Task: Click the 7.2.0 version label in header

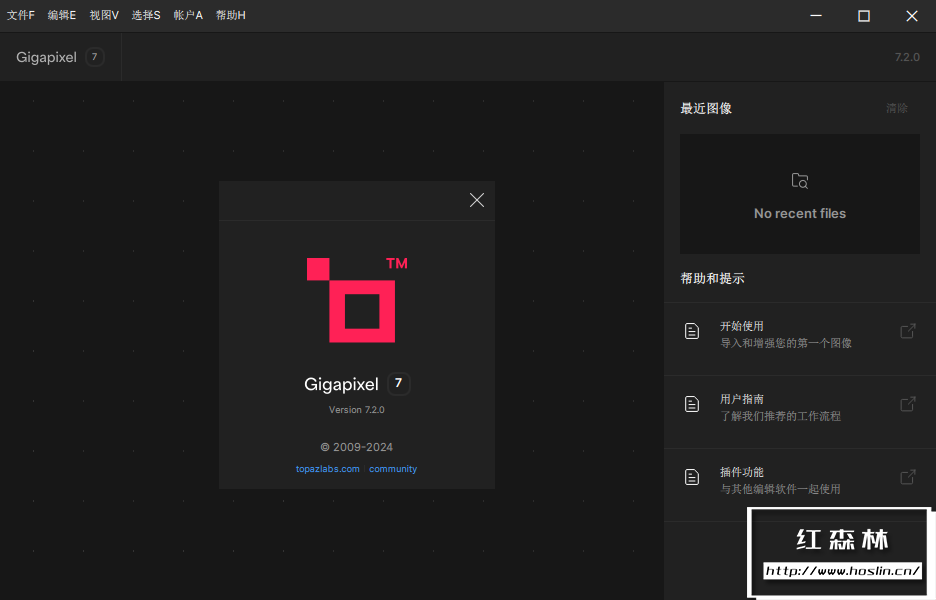Action: pyautogui.click(x=907, y=57)
